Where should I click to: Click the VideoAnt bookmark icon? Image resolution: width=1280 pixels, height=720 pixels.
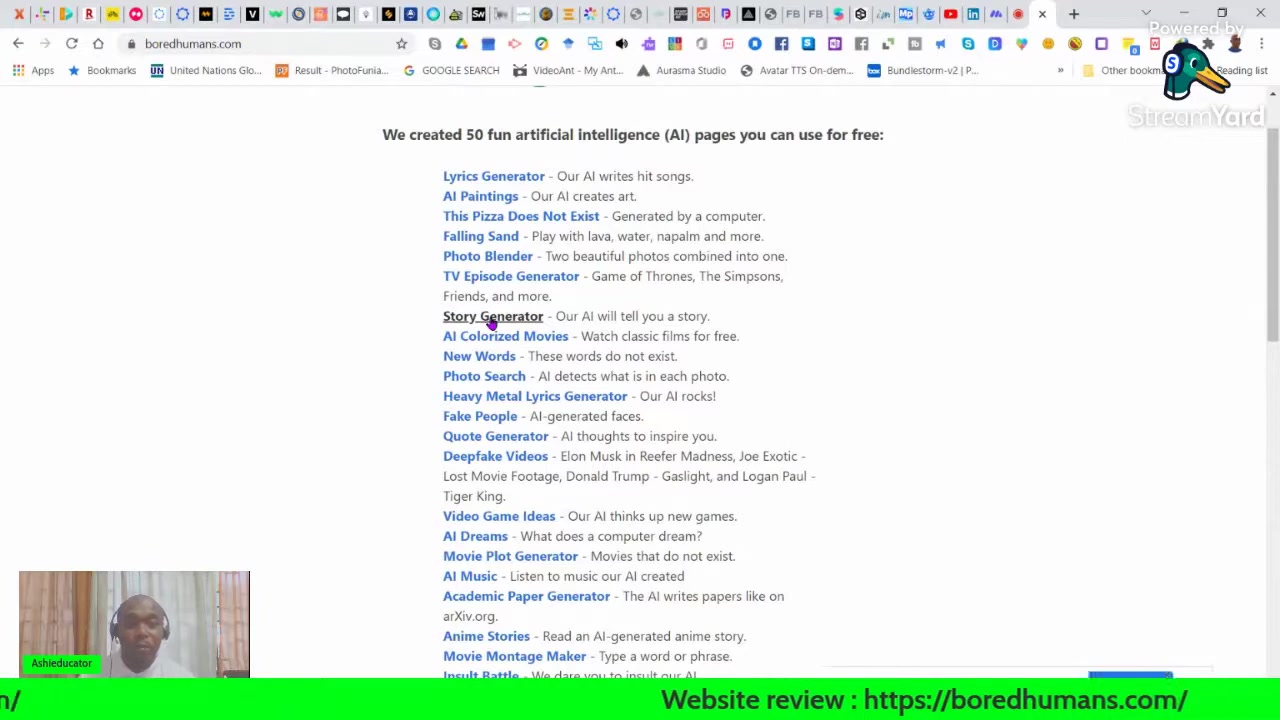pyautogui.click(x=519, y=70)
